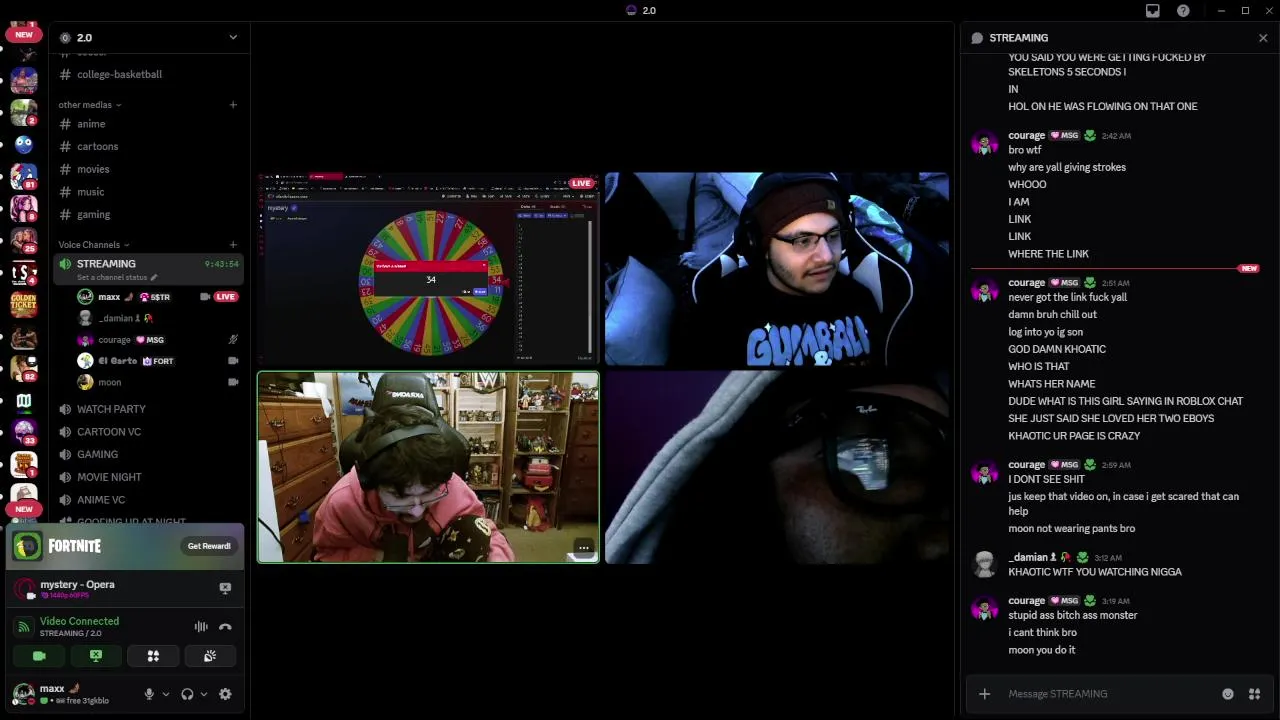The image size is (1280, 720).
Task: Open maxx user profile panel
Action: click(70, 694)
